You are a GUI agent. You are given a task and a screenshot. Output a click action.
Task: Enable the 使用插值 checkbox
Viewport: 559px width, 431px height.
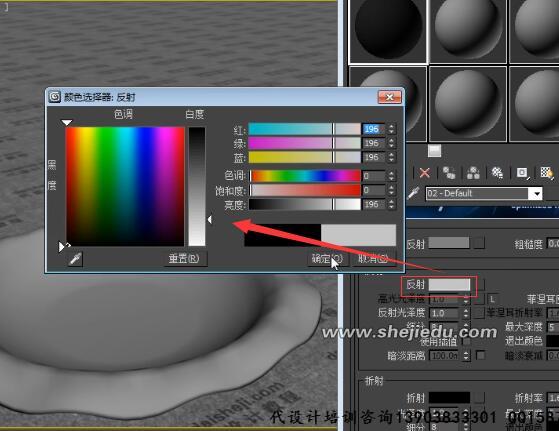[x=466, y=342]
